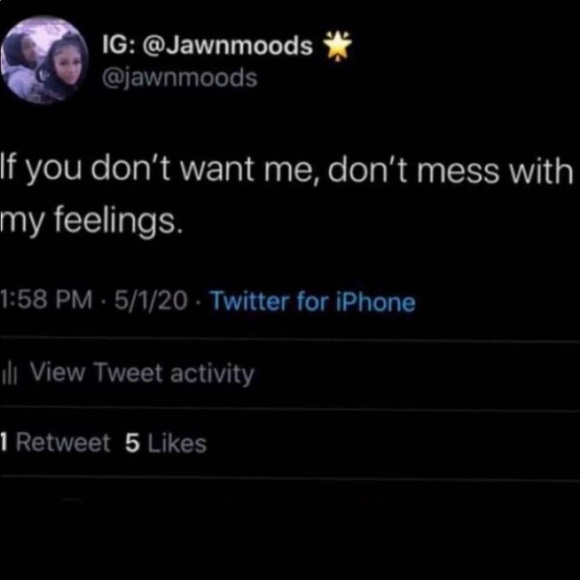Click the 1:58 PM timestamp

47,300
